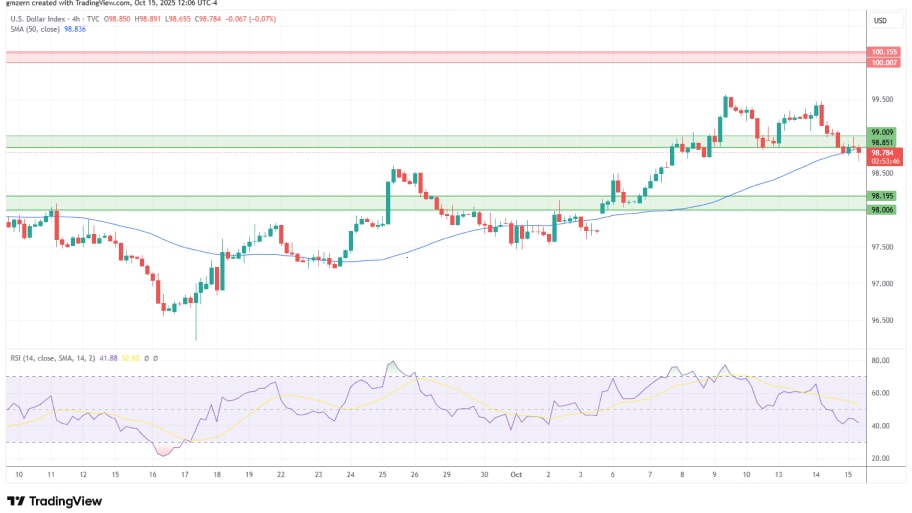
Task: Select the U.S. Dollar Index symbol title
Action: point(38,19)
